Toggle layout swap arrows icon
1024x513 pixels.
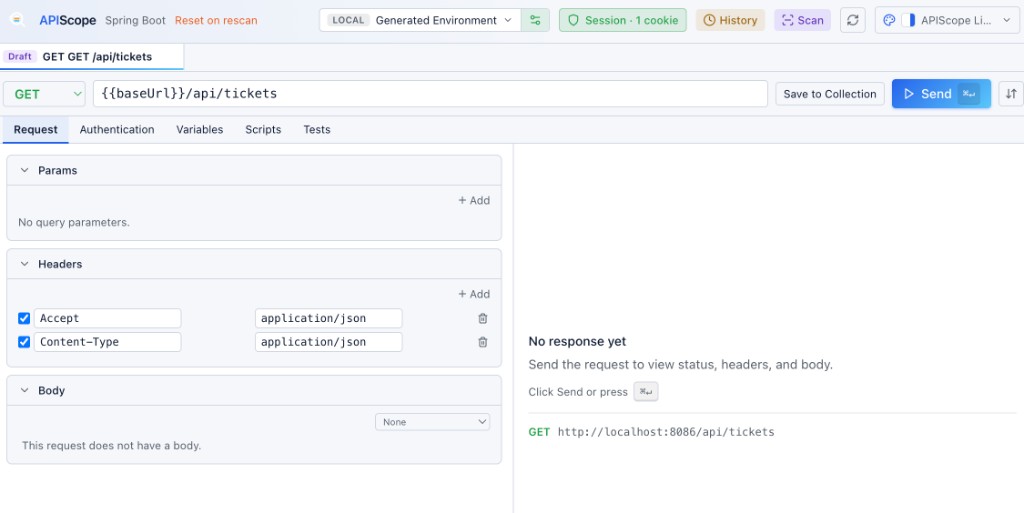click(x=1011, y=94)
